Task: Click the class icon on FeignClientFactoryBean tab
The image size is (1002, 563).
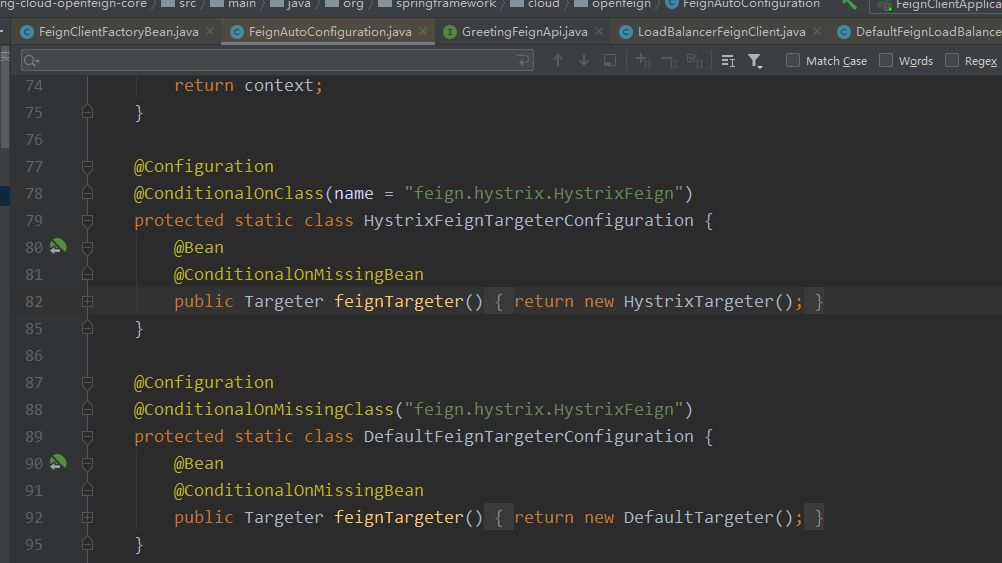Action: tap(27, 32)
